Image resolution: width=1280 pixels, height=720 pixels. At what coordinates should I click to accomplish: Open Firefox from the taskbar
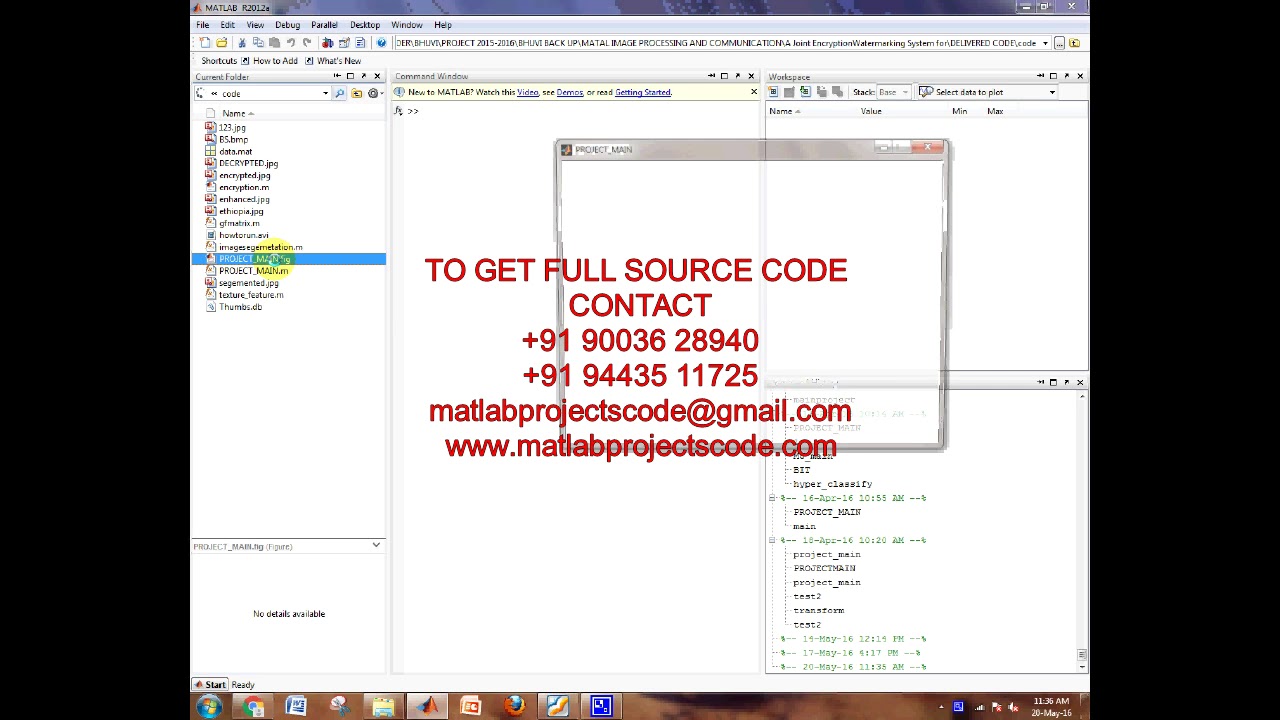[513, 707]
